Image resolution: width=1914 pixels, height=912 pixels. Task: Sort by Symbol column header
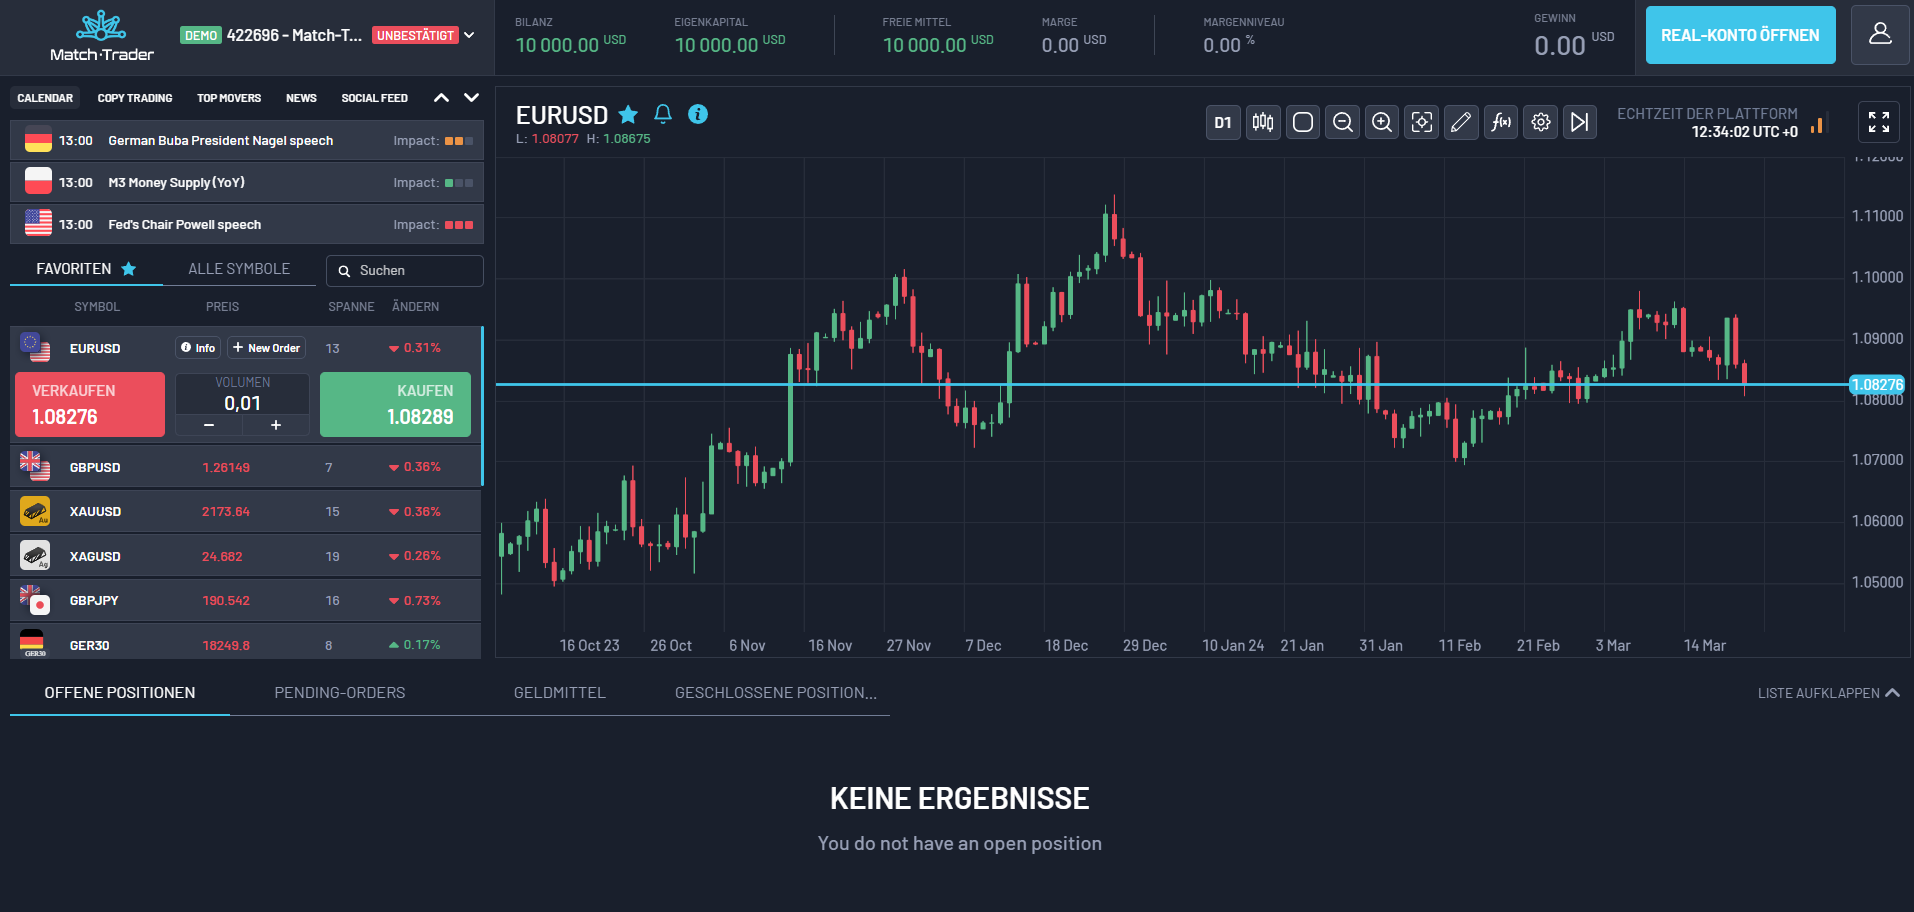coord(97,307)
